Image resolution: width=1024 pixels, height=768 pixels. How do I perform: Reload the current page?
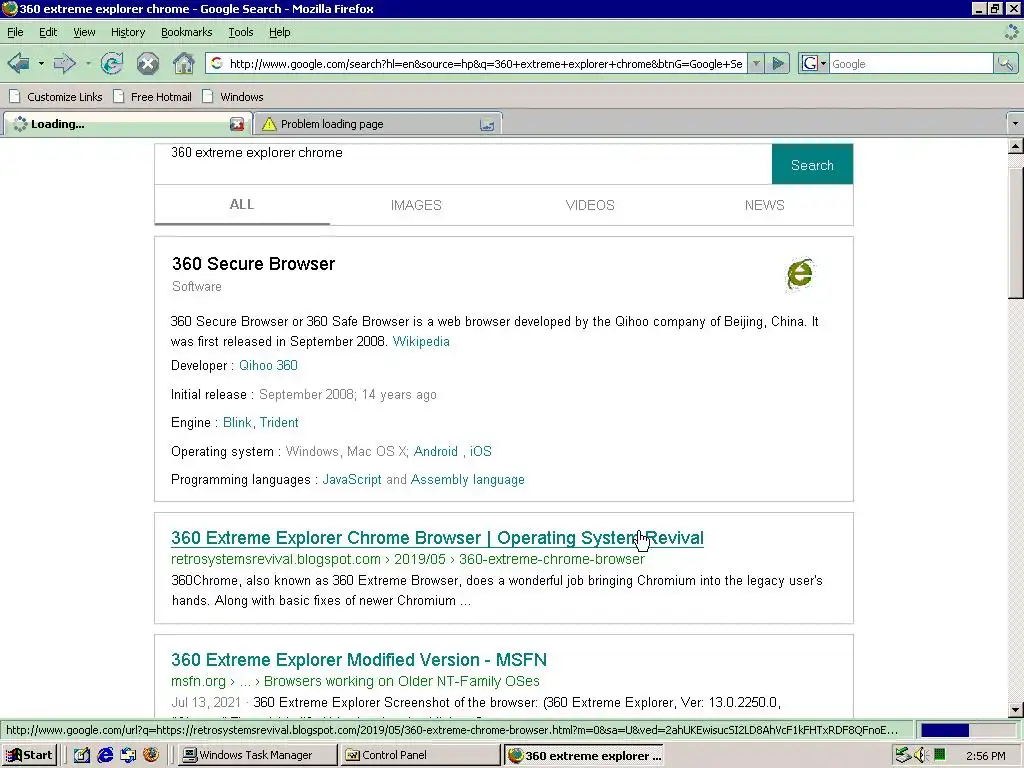click(x=112, y=63)
